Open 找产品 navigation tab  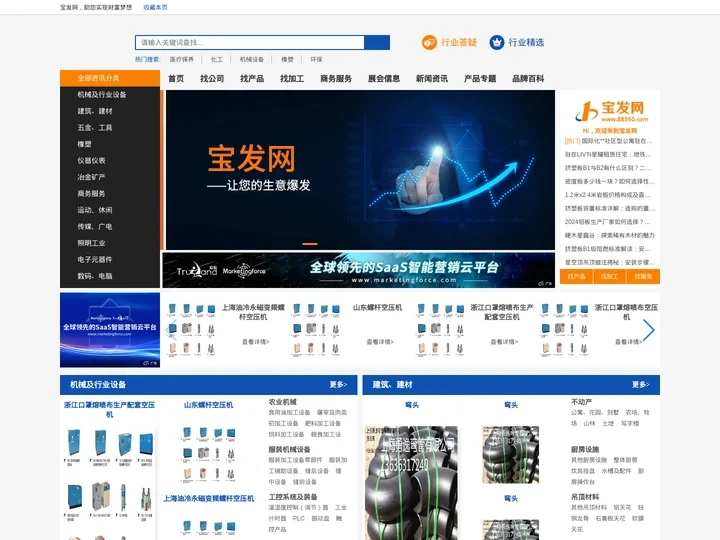click(252, 79)
